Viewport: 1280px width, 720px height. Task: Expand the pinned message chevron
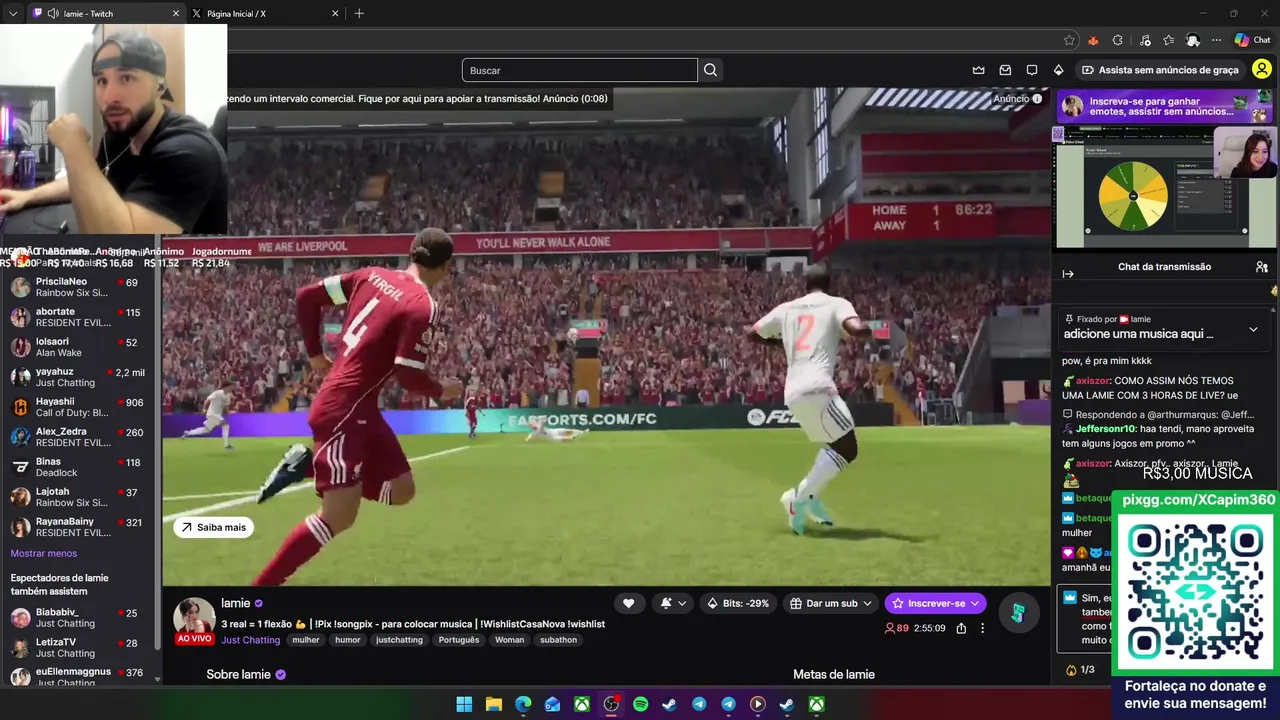coord(1253,329)
